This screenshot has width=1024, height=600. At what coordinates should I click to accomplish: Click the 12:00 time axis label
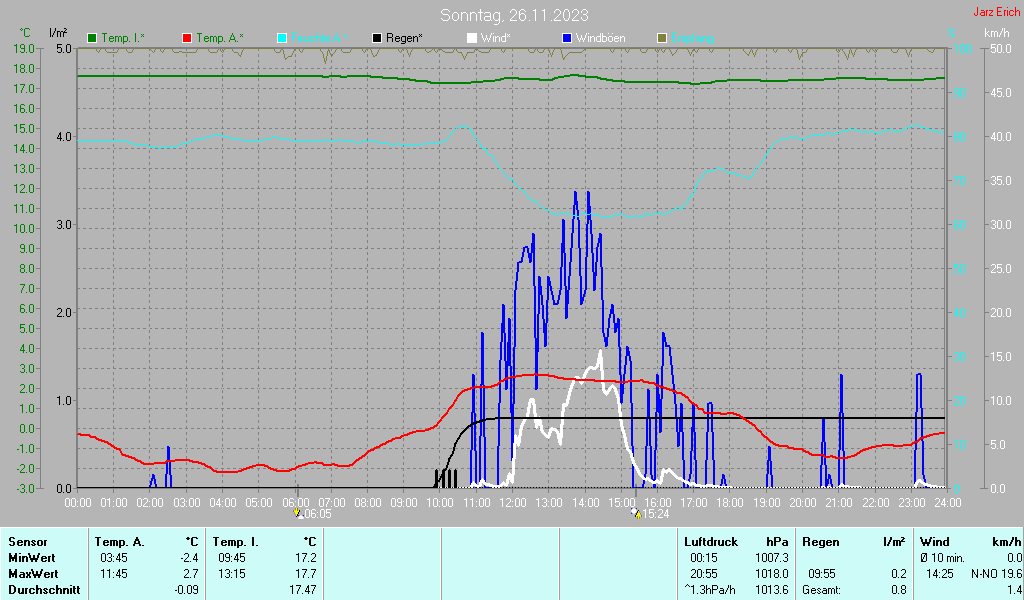pos(513,503)
